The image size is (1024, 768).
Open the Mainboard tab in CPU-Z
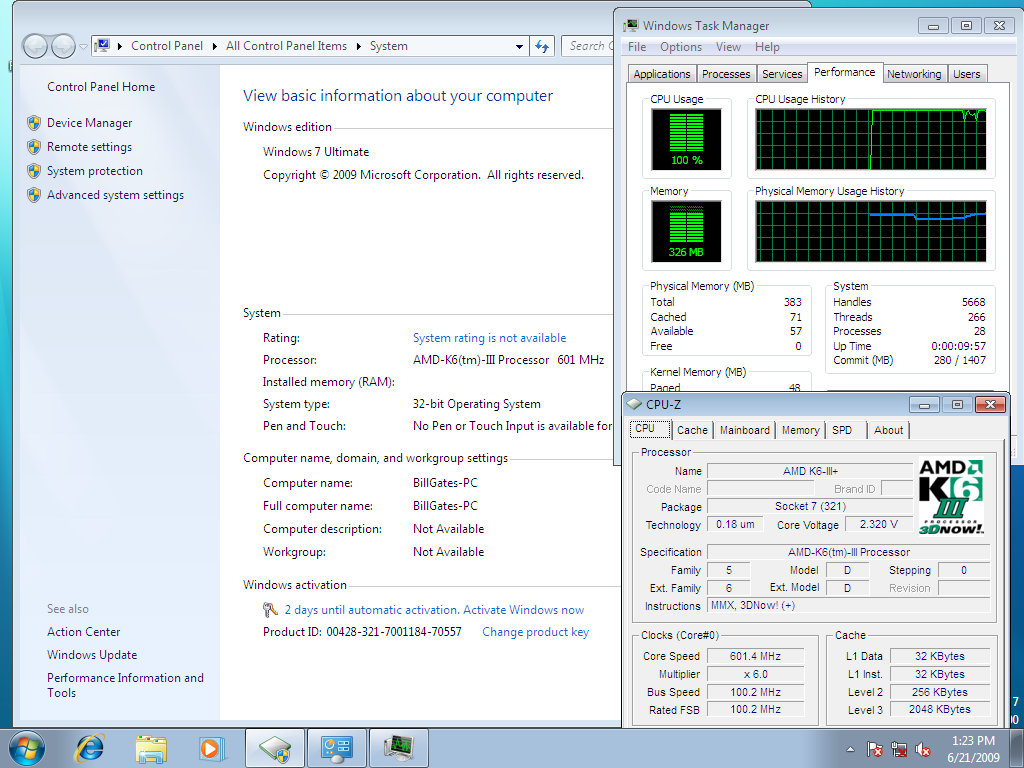tap(744, 430)
